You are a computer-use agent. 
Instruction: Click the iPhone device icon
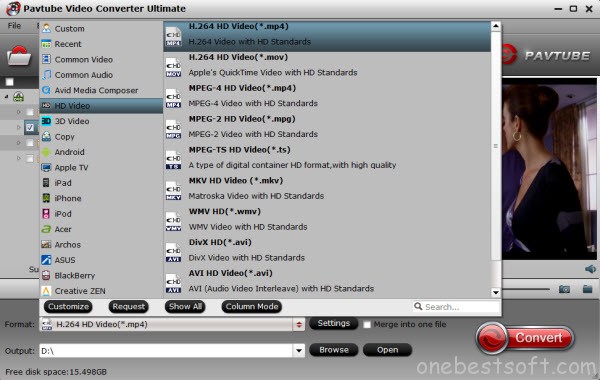(x=46, y=198)
